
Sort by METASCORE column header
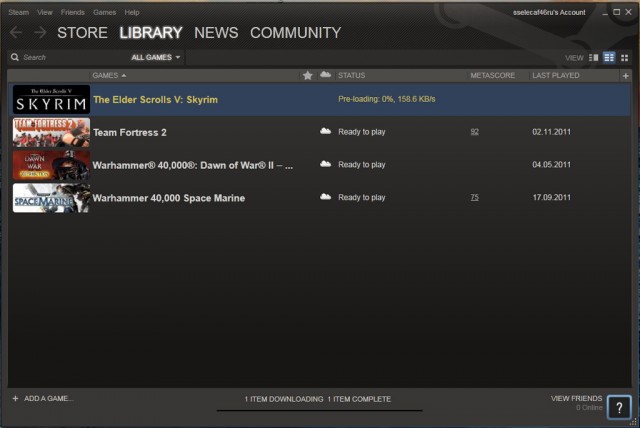pyautogui.click(x=493, y=75)
